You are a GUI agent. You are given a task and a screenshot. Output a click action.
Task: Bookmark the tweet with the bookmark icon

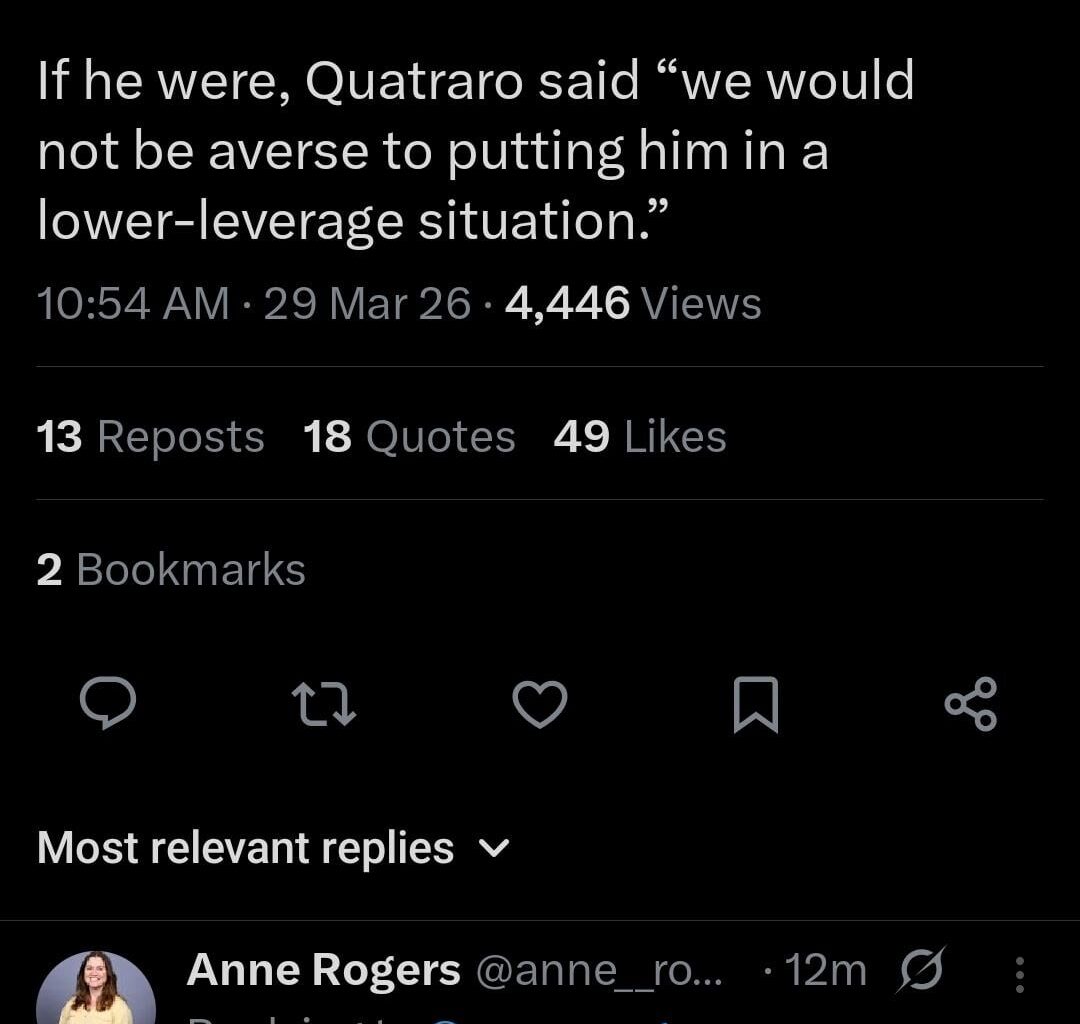pyautogui.click(x=755, y=705)
